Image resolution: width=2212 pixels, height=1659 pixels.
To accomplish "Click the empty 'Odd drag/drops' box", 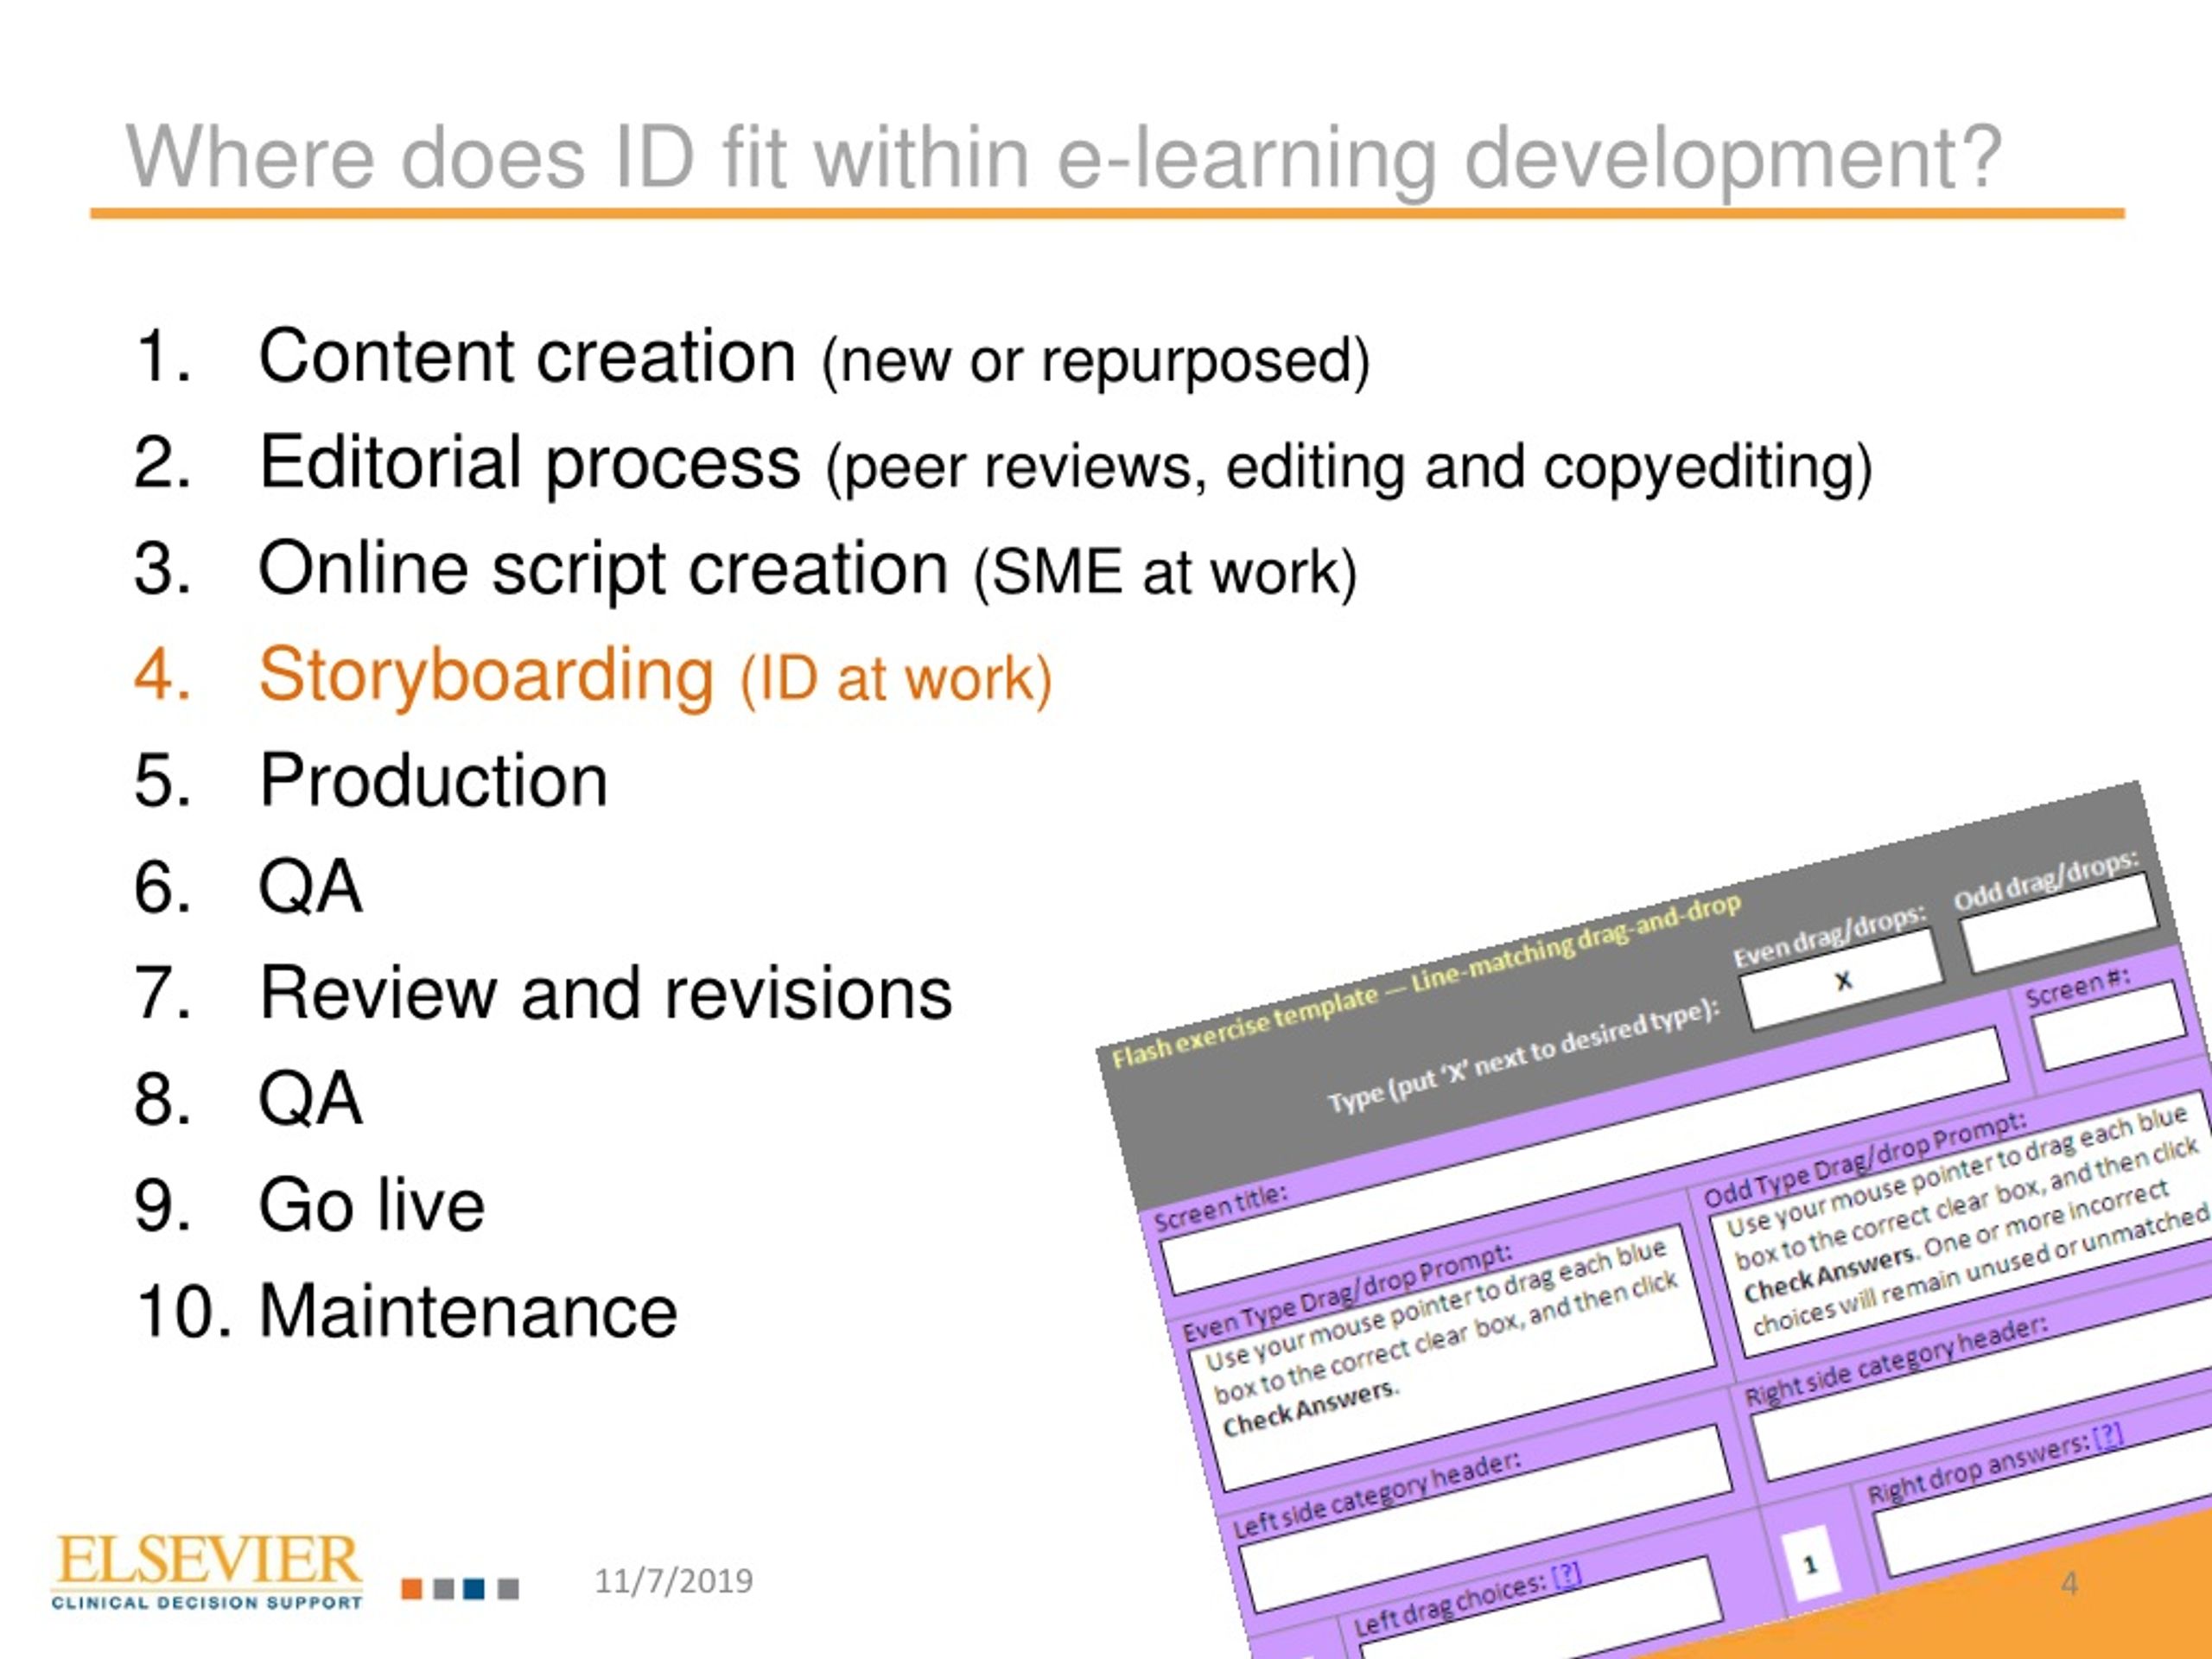I will tap(2060, 922).
